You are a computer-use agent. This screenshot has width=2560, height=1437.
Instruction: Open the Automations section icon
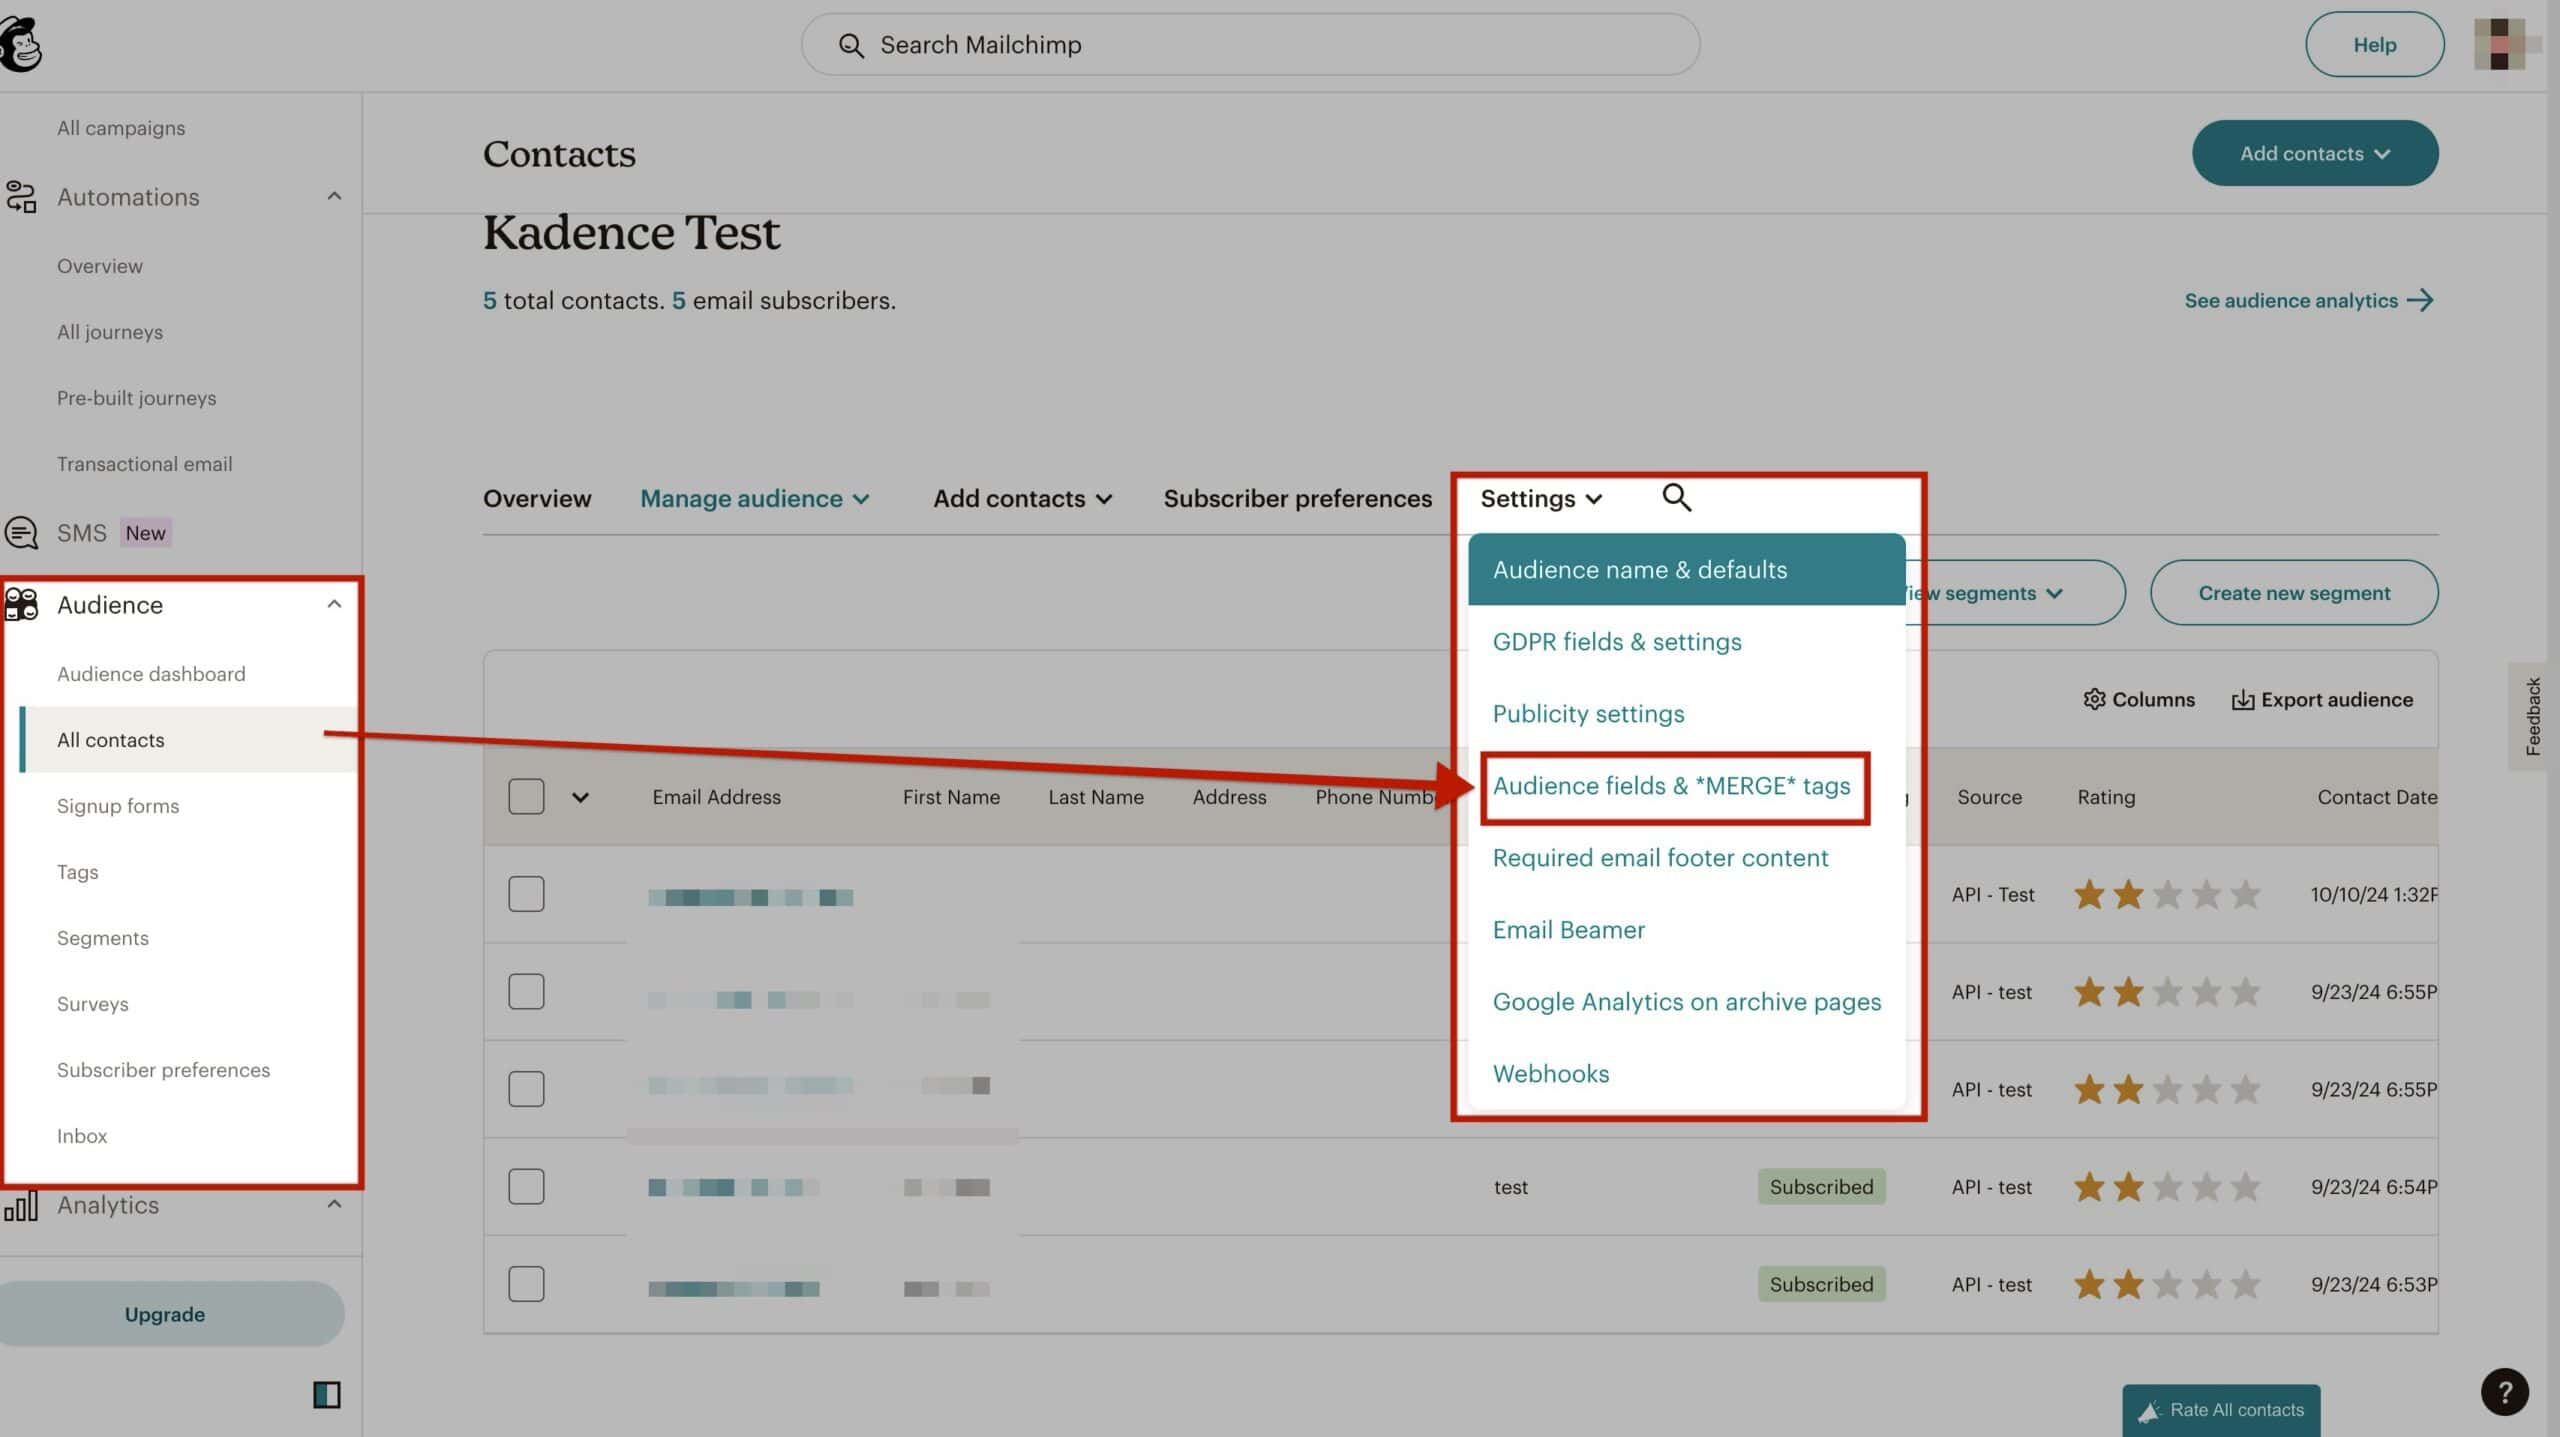[21, 196]
